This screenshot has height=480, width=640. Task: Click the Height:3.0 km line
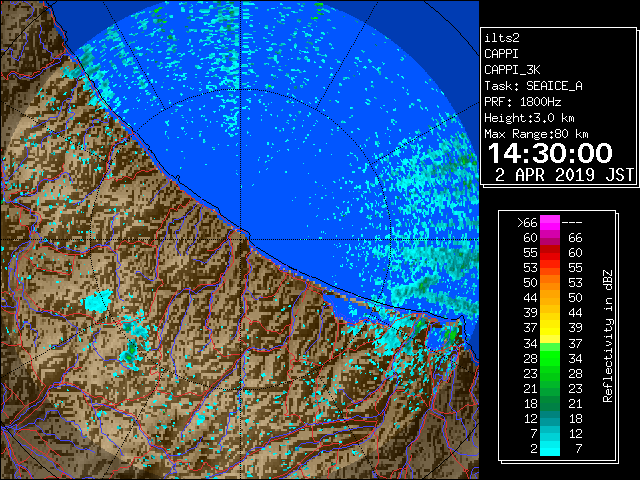click(x=529, y=118)
